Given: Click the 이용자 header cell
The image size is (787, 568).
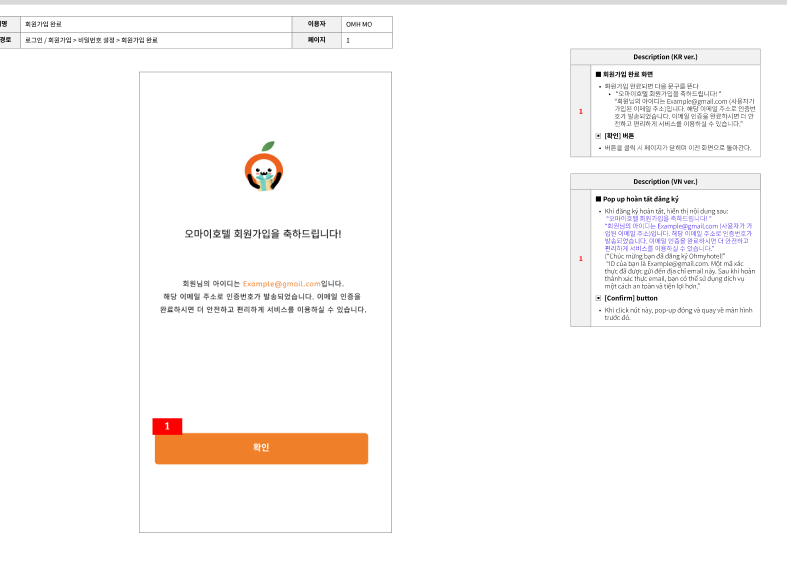Looking at the screenshot, I should click(x=317, y=24).
